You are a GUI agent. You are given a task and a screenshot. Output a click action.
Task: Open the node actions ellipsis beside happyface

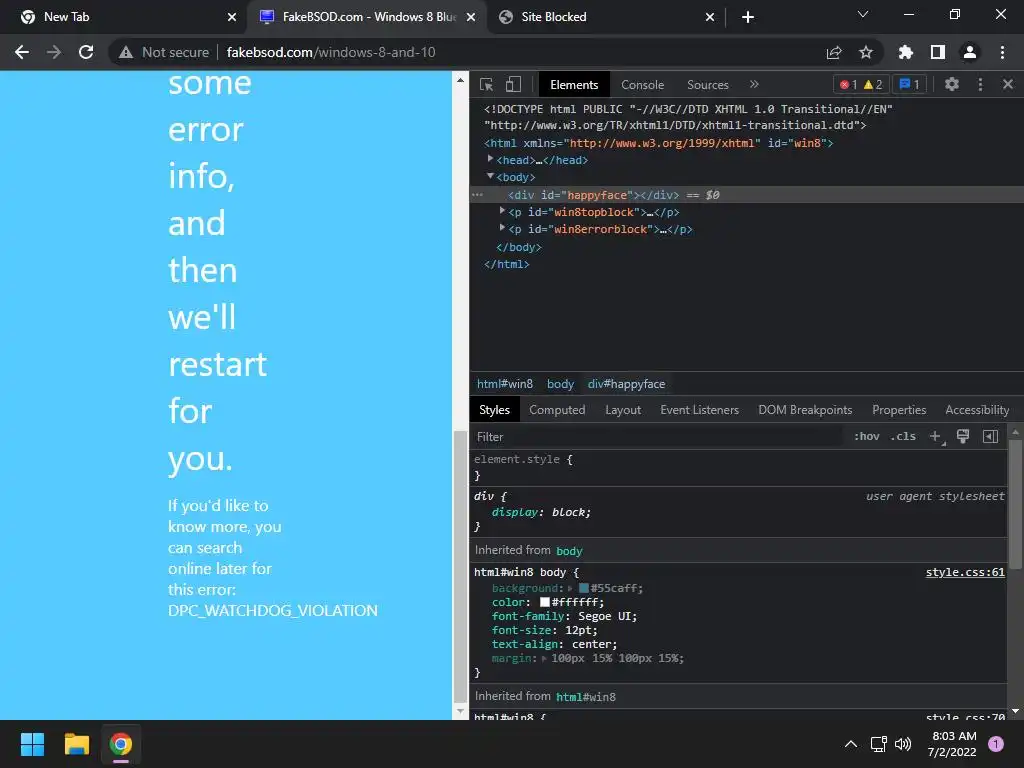477,195
